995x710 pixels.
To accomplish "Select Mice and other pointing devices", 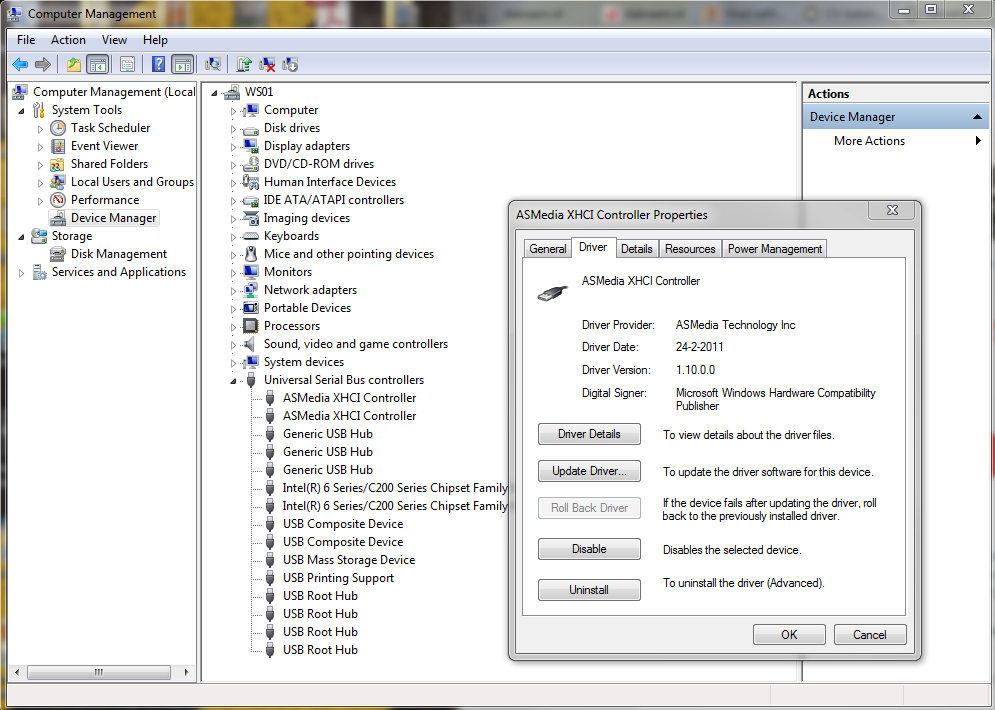I will (x=349, y=254).
